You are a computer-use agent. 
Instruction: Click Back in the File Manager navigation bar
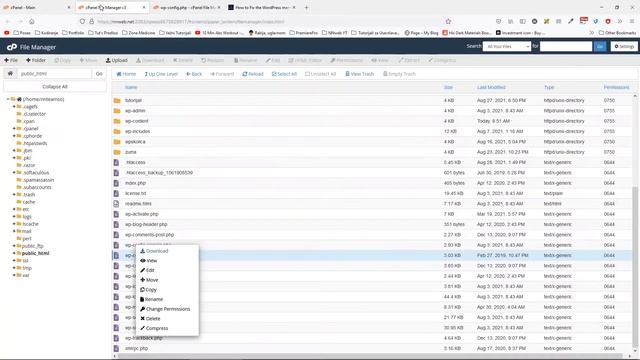click(194, 74)
